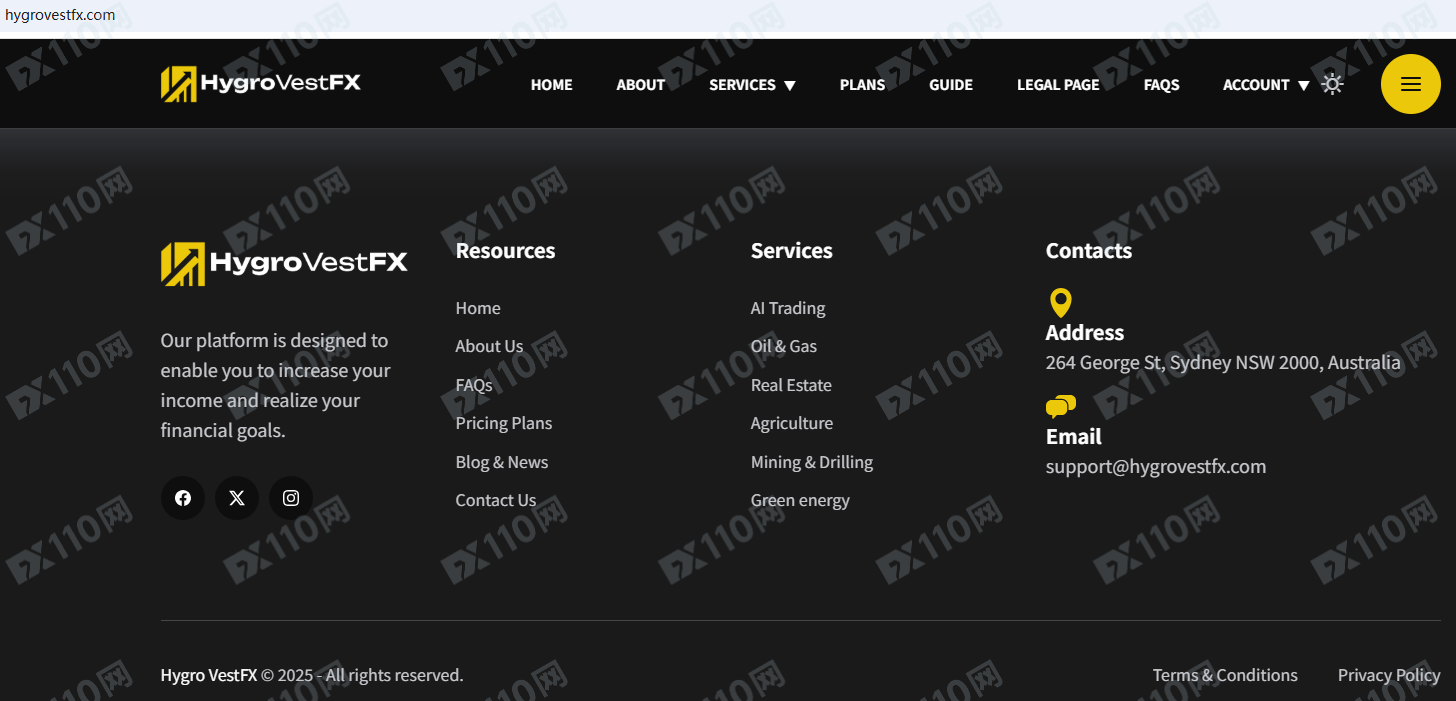
Task: Click the HygroVestFX logo in header
Action: pyautogui.click(x=261, y=84)
